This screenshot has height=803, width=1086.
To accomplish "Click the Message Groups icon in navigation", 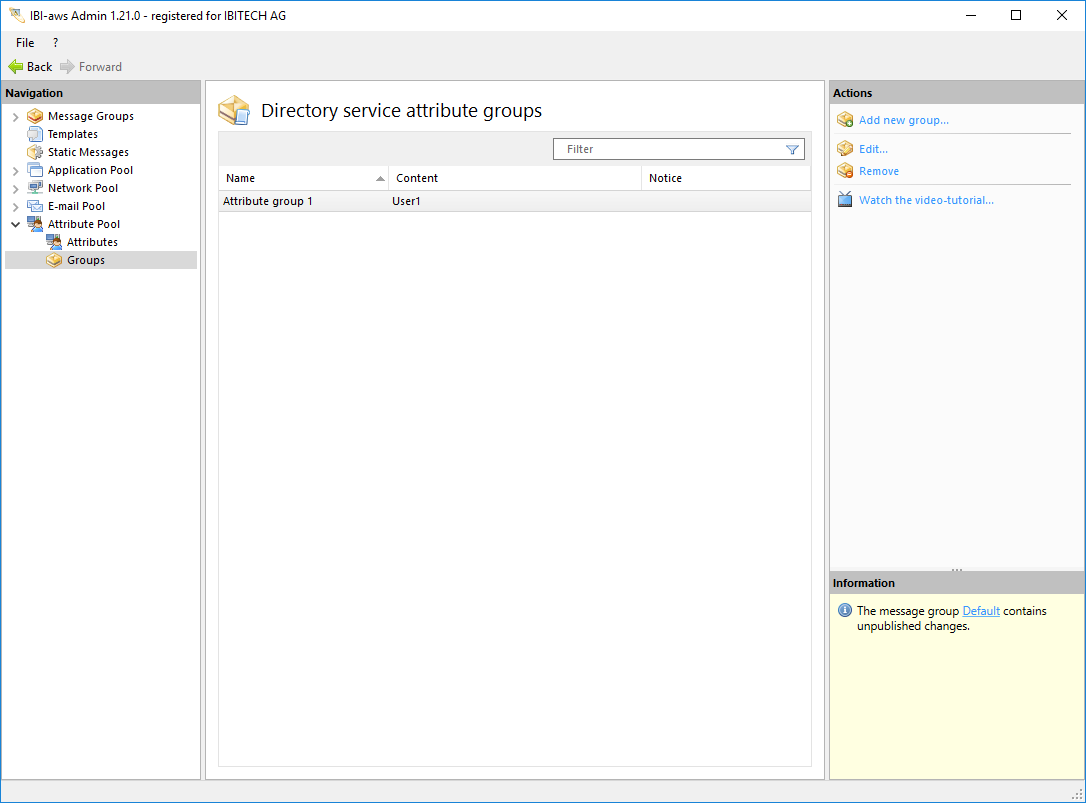I will tap(35, 116).
